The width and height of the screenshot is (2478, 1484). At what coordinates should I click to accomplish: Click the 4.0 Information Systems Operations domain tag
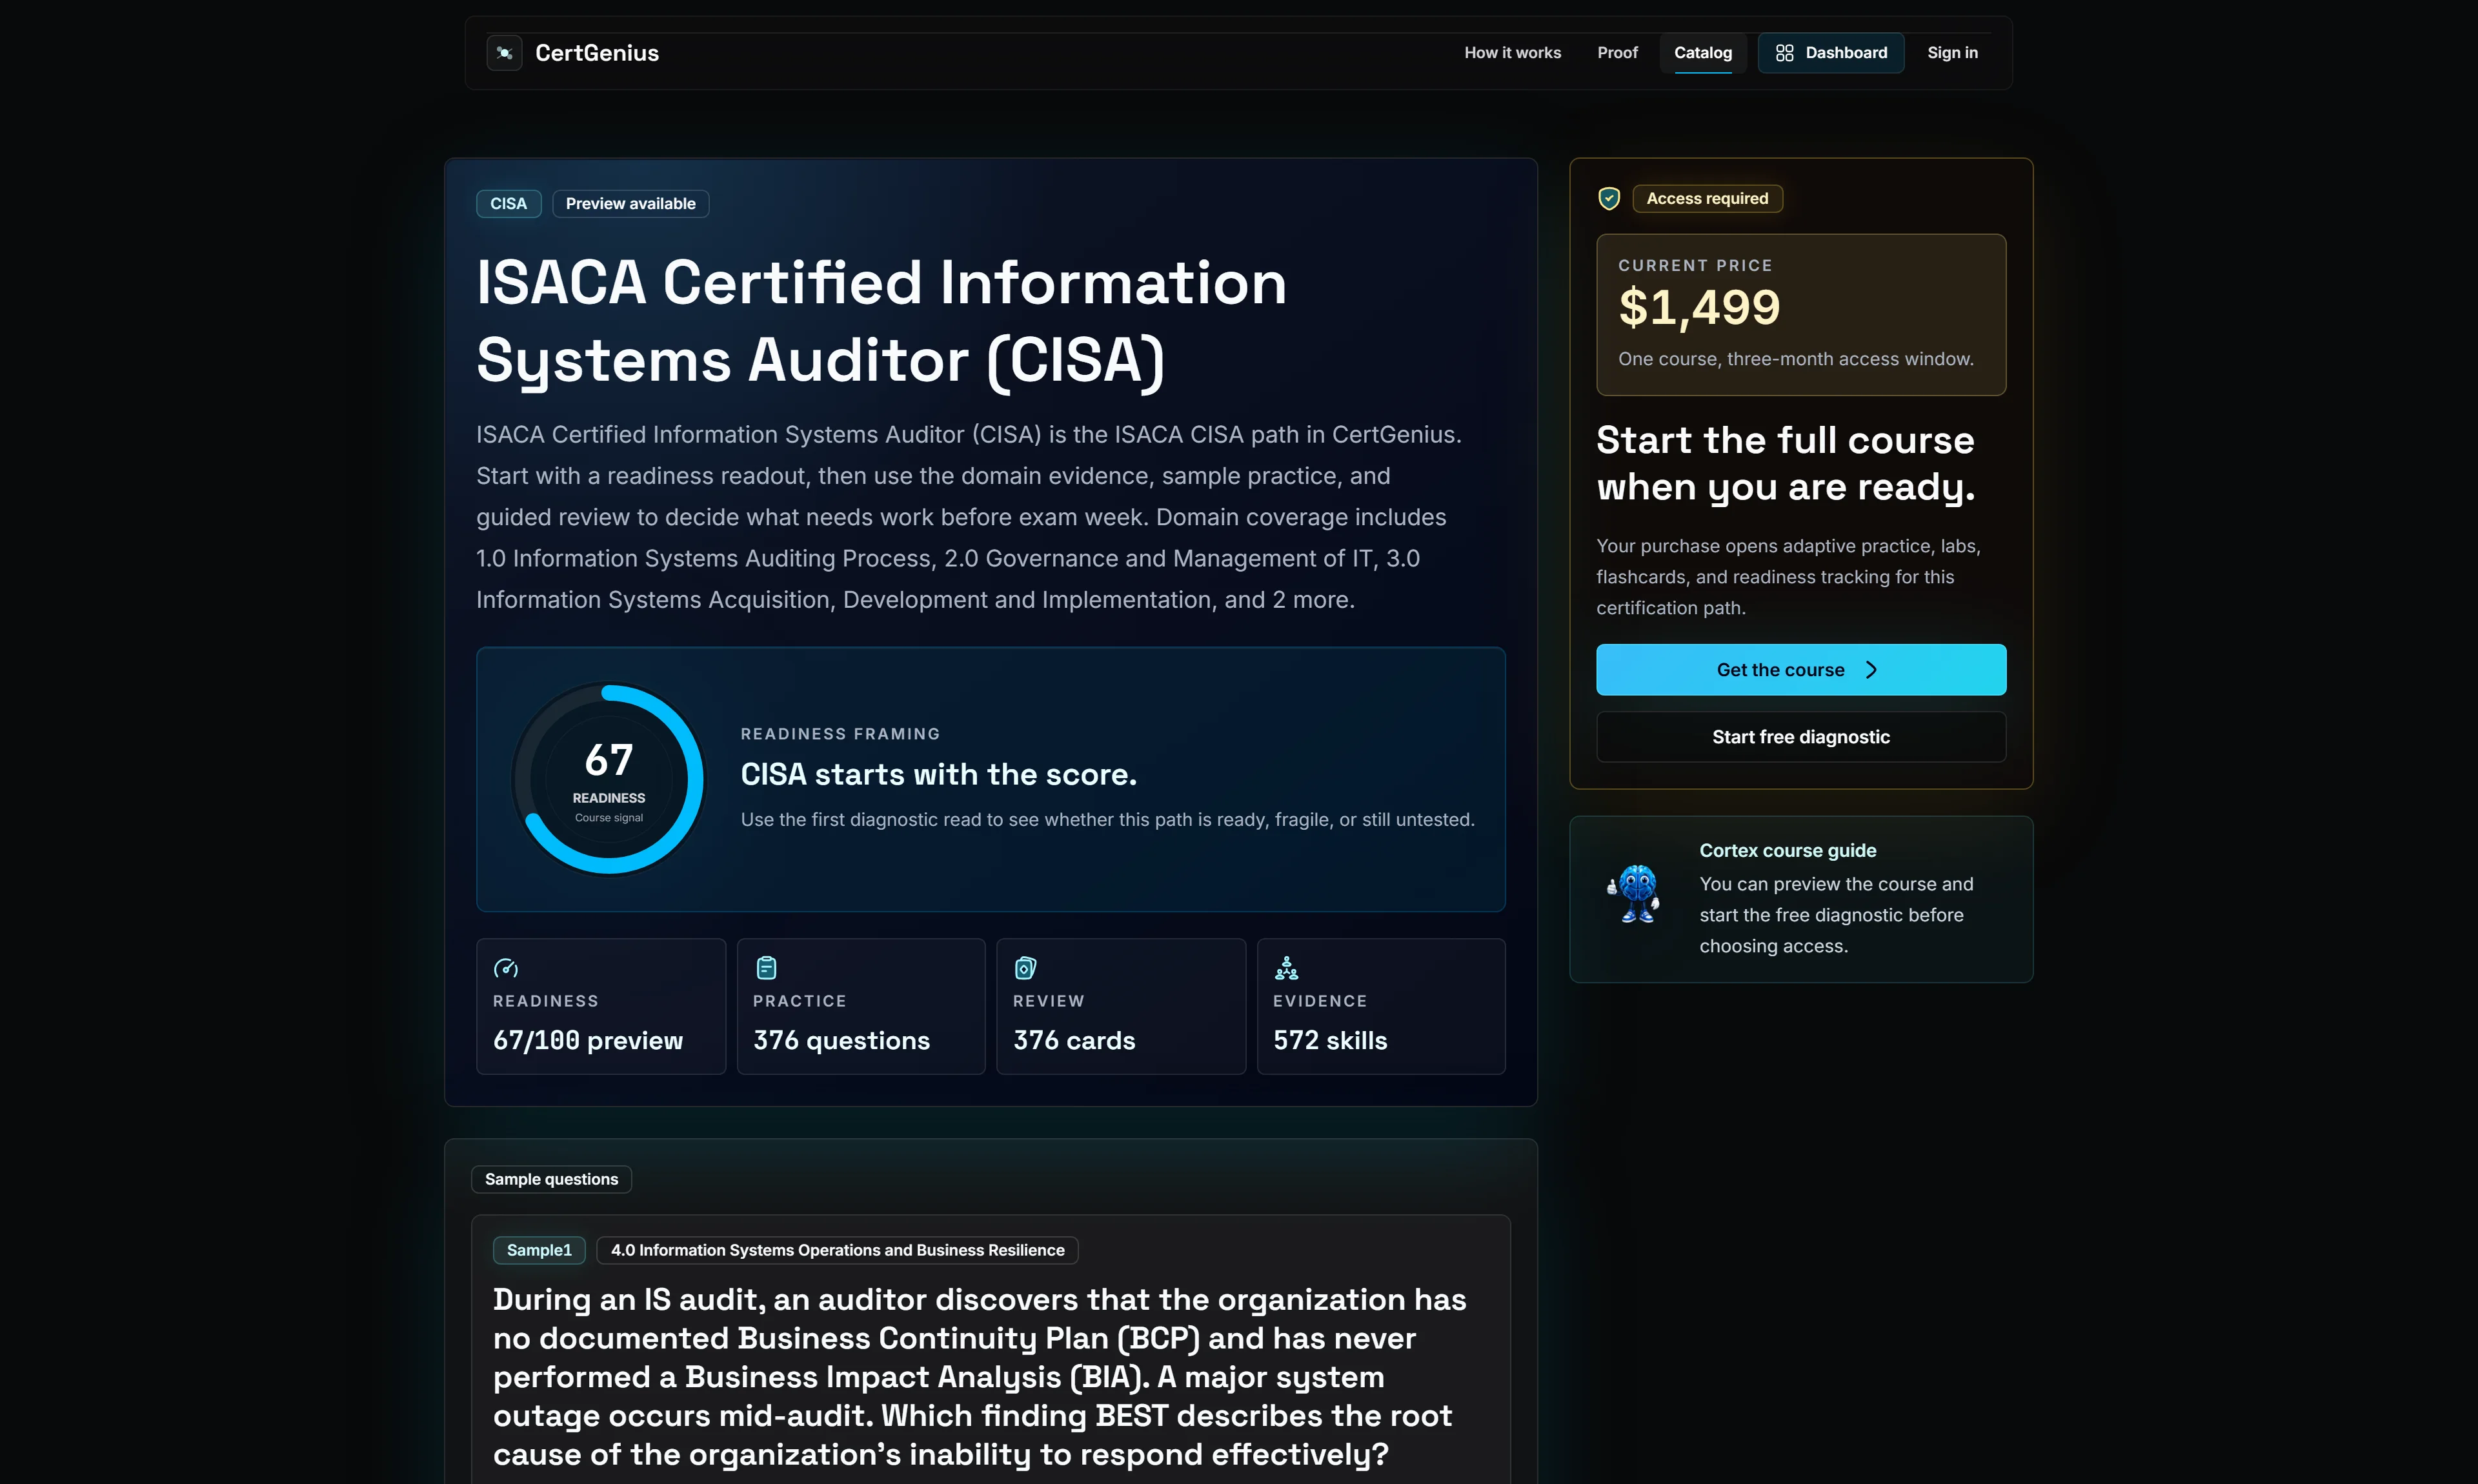[837, 1251]
